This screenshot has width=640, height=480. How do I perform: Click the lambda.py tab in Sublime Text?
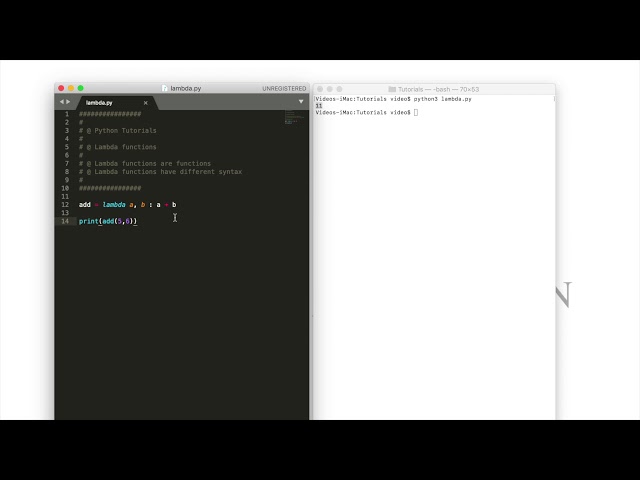(115, 103)
